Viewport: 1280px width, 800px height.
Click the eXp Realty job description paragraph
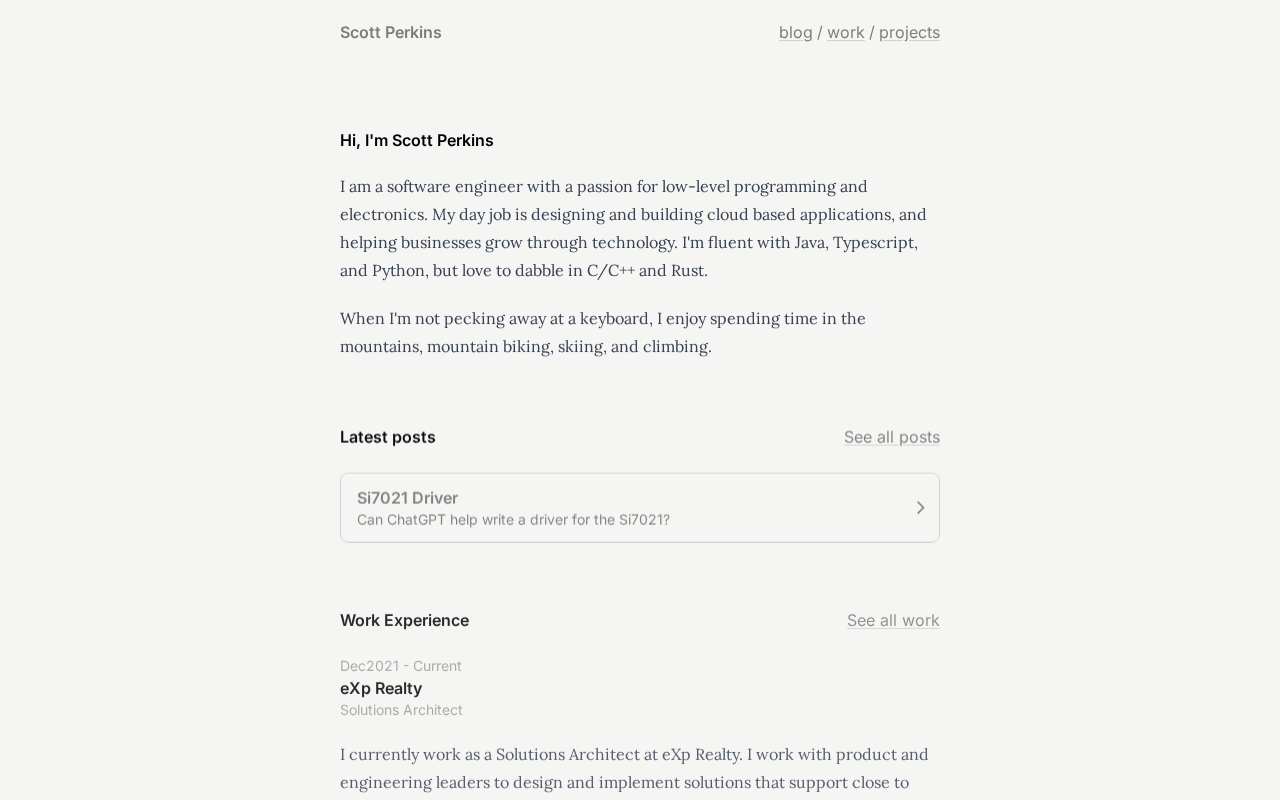(x=634, y=768)
